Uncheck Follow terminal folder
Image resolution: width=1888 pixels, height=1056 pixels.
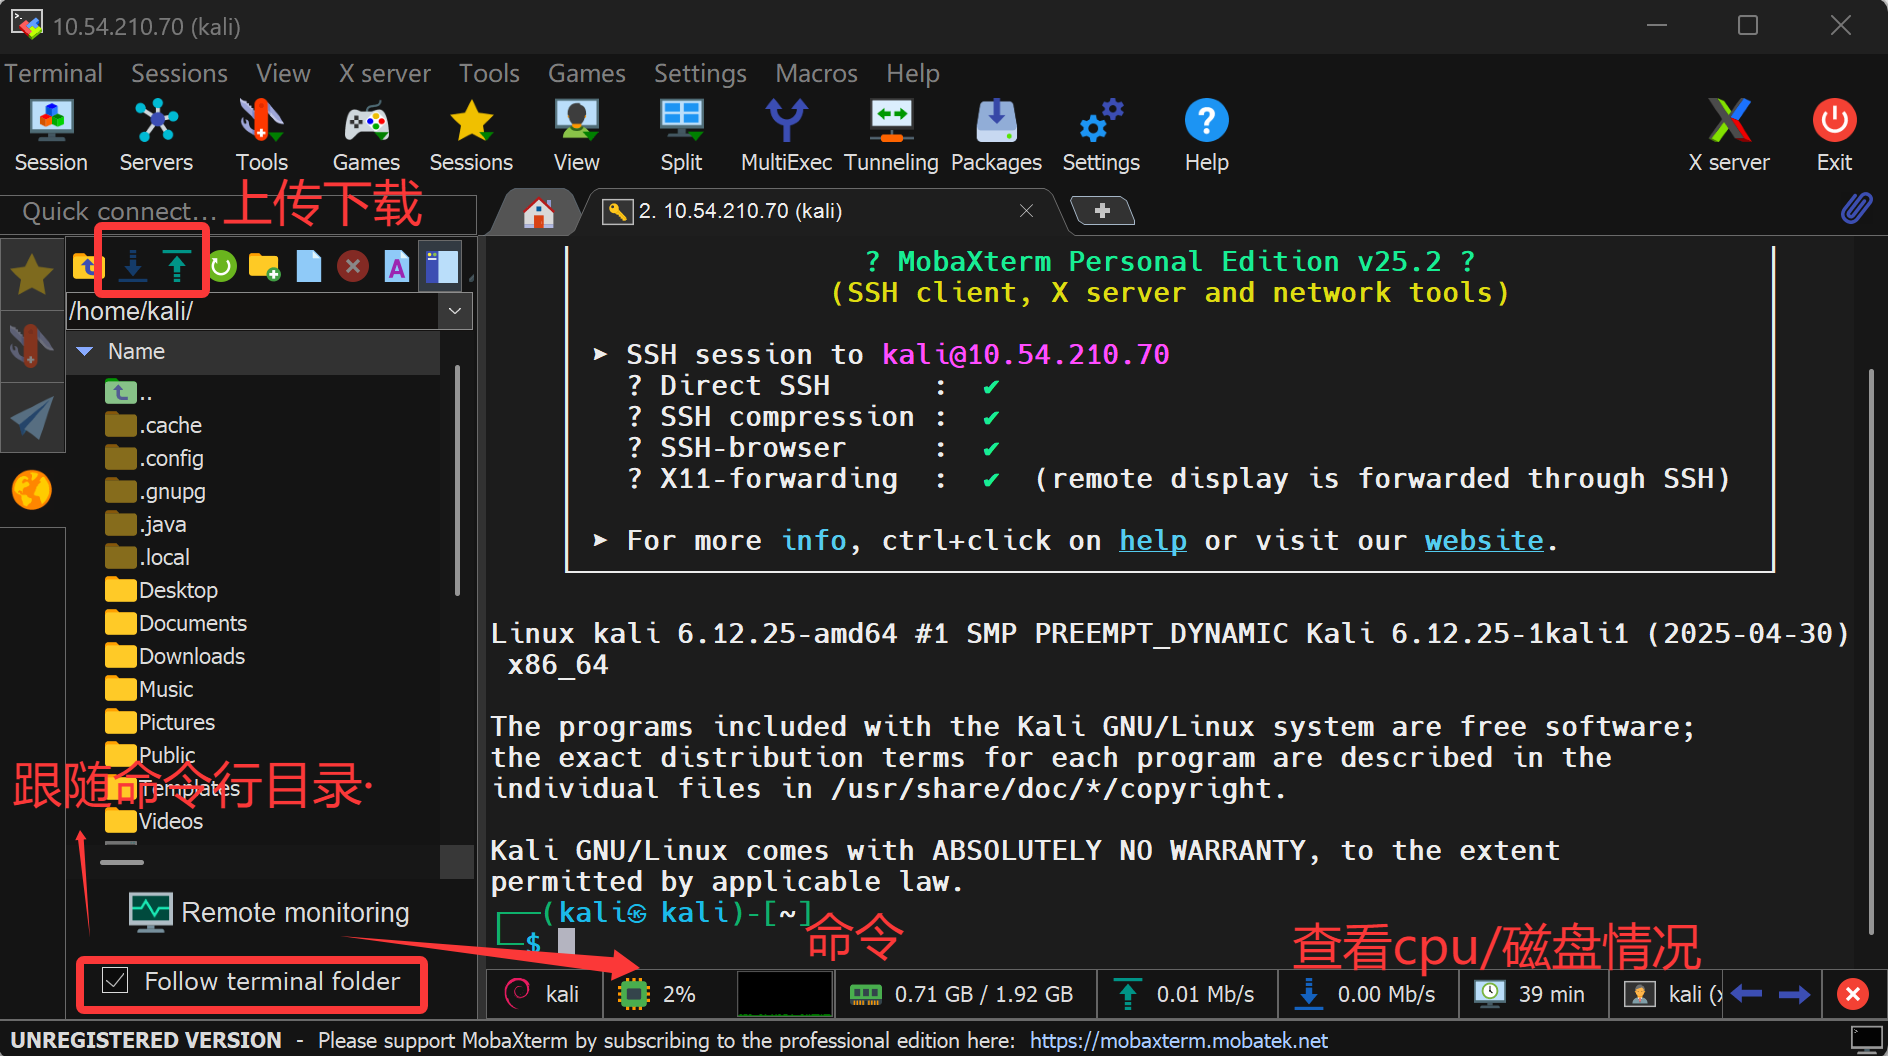point(115,981)
